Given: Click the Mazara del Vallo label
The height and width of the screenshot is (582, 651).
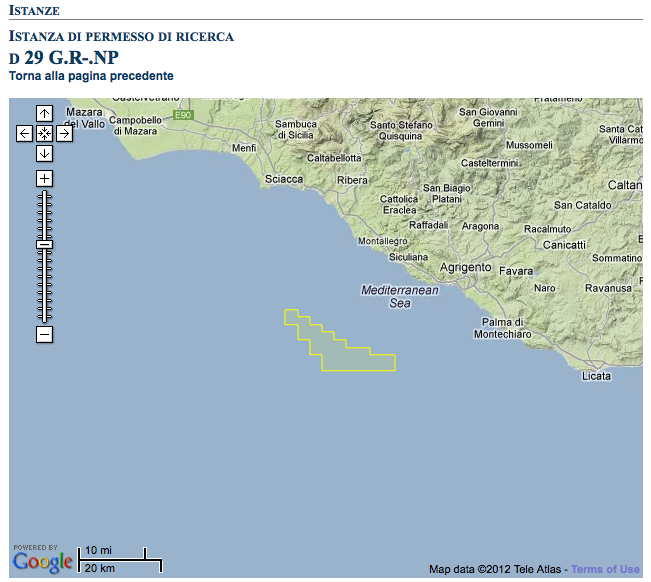Looking at the screenshot, I should click(84, 117).
